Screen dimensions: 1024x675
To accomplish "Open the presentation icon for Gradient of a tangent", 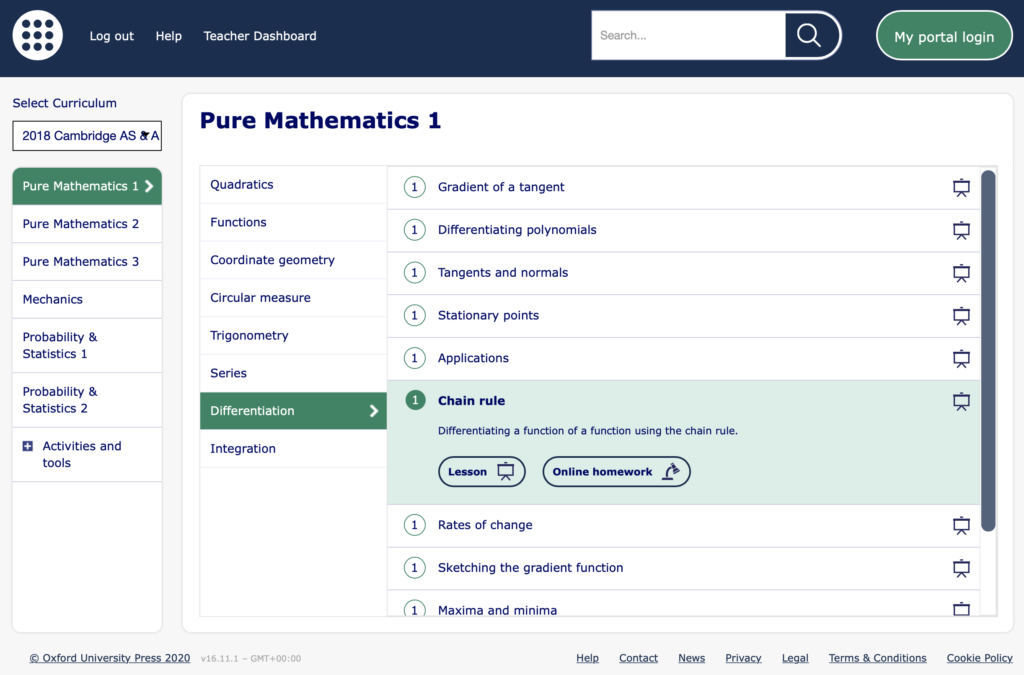I will tap(961, 187).
